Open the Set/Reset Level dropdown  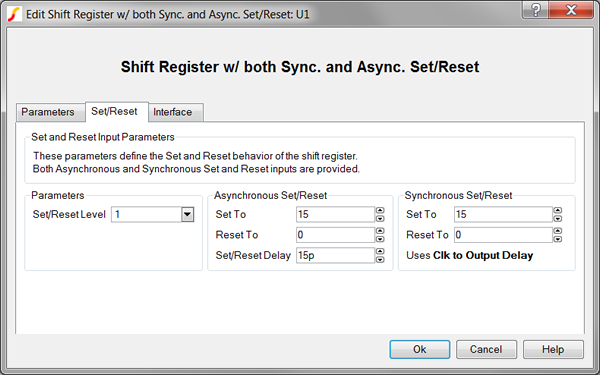[x=188, y=214]
